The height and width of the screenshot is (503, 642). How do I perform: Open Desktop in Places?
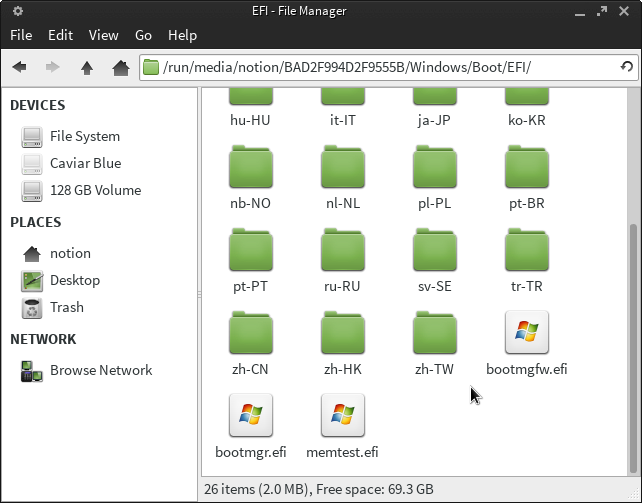[x=61, y=280]
